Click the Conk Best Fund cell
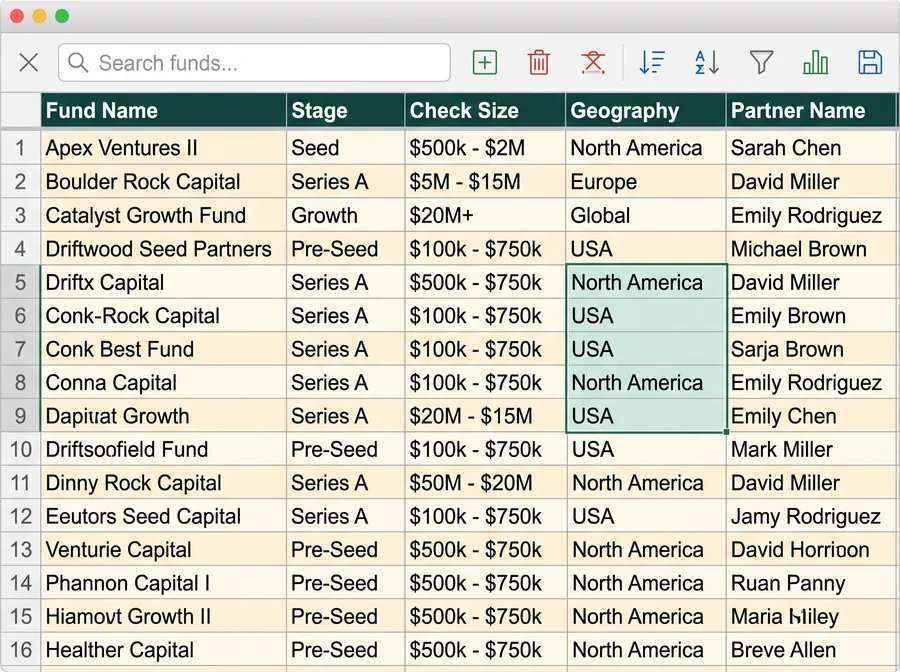 [164, 349]
